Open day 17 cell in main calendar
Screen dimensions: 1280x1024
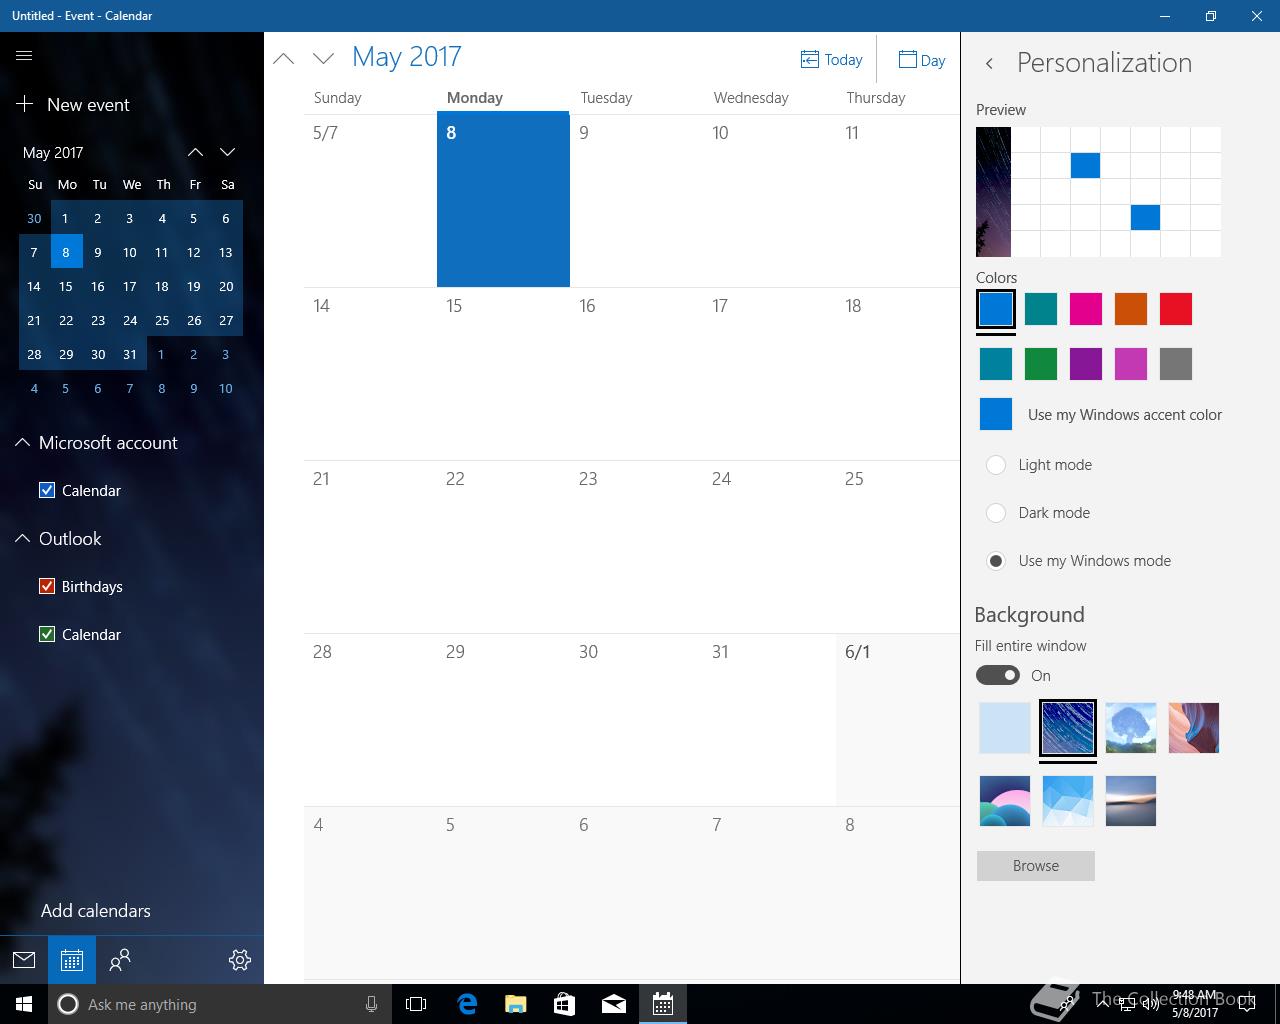point(769,374)
